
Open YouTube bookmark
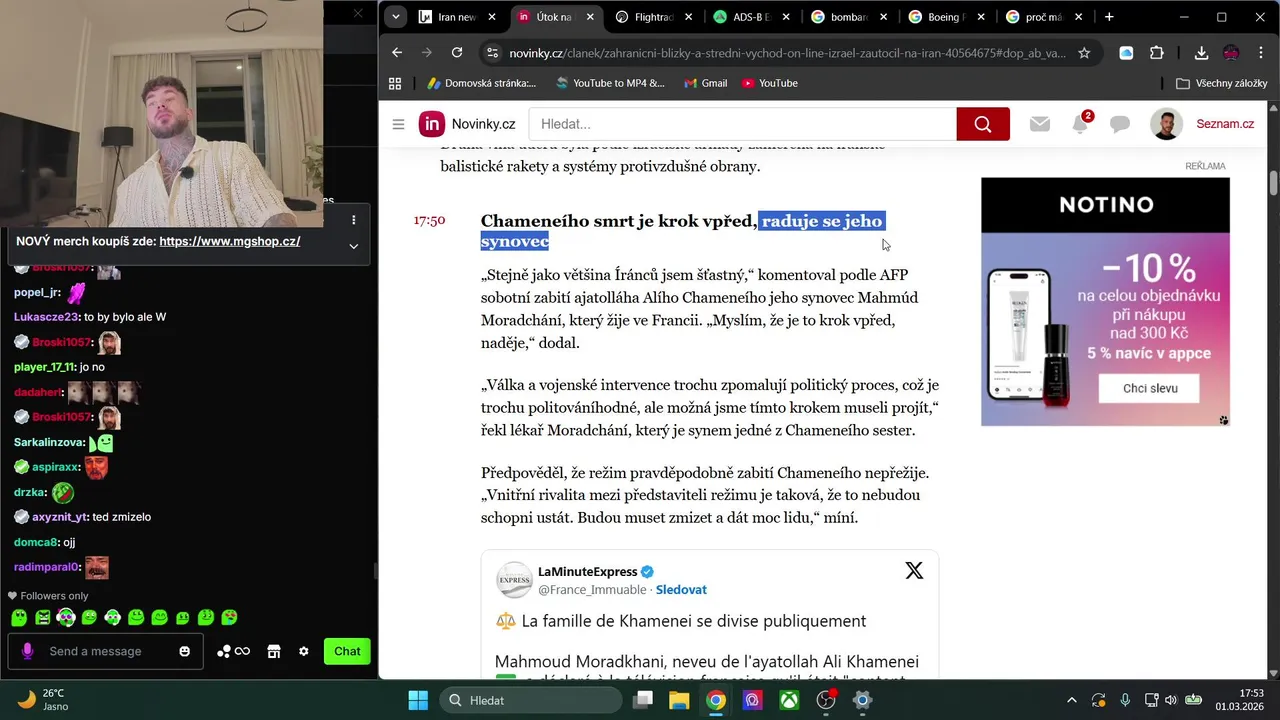(x=769, y=83)
